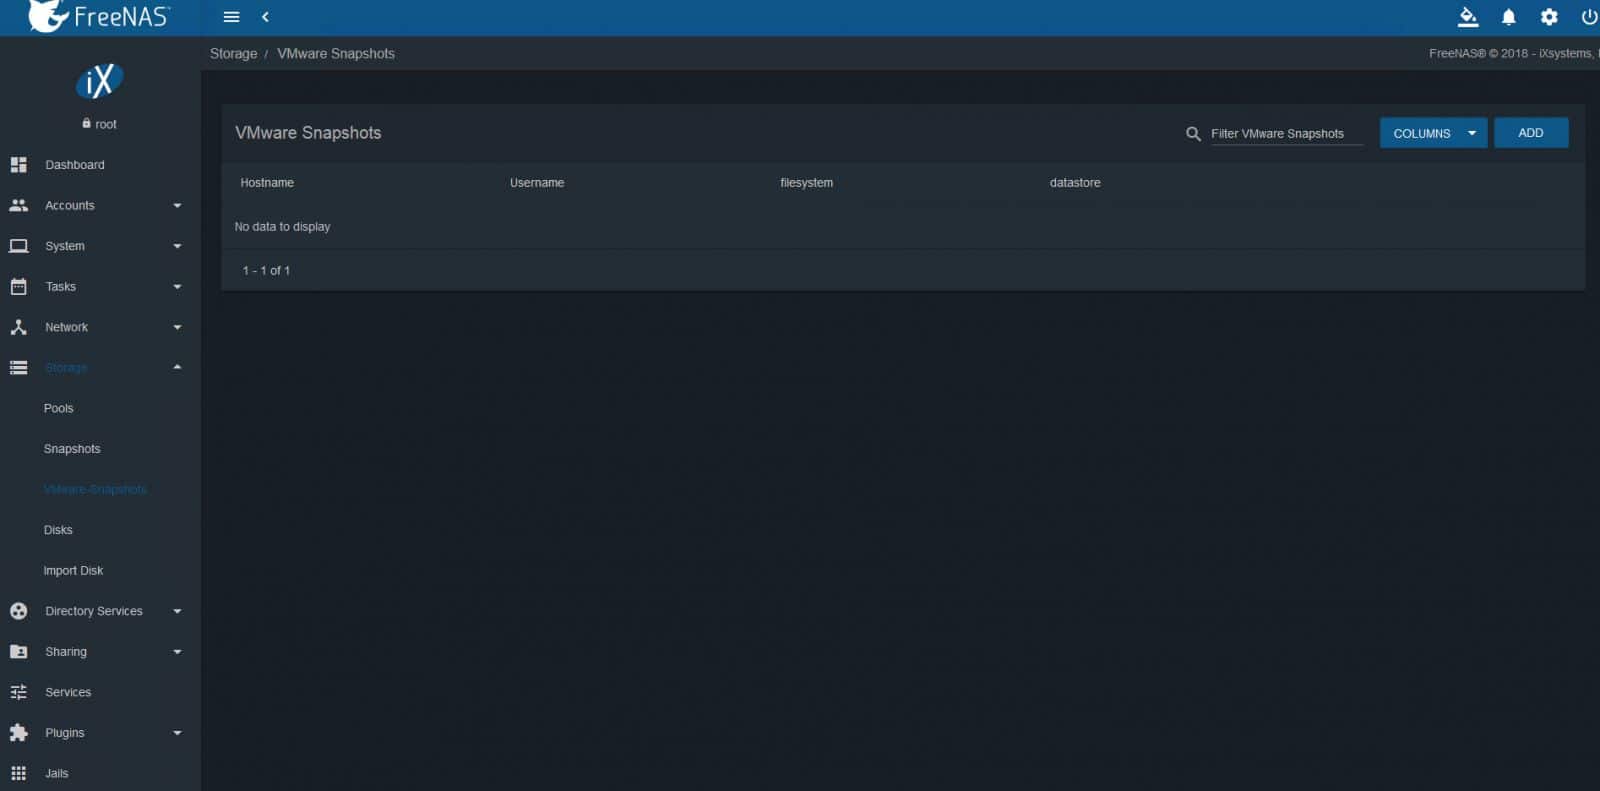1600x791 pixels.
Task: Click the Plugins puzzle icon
Action: pos(18,733)
